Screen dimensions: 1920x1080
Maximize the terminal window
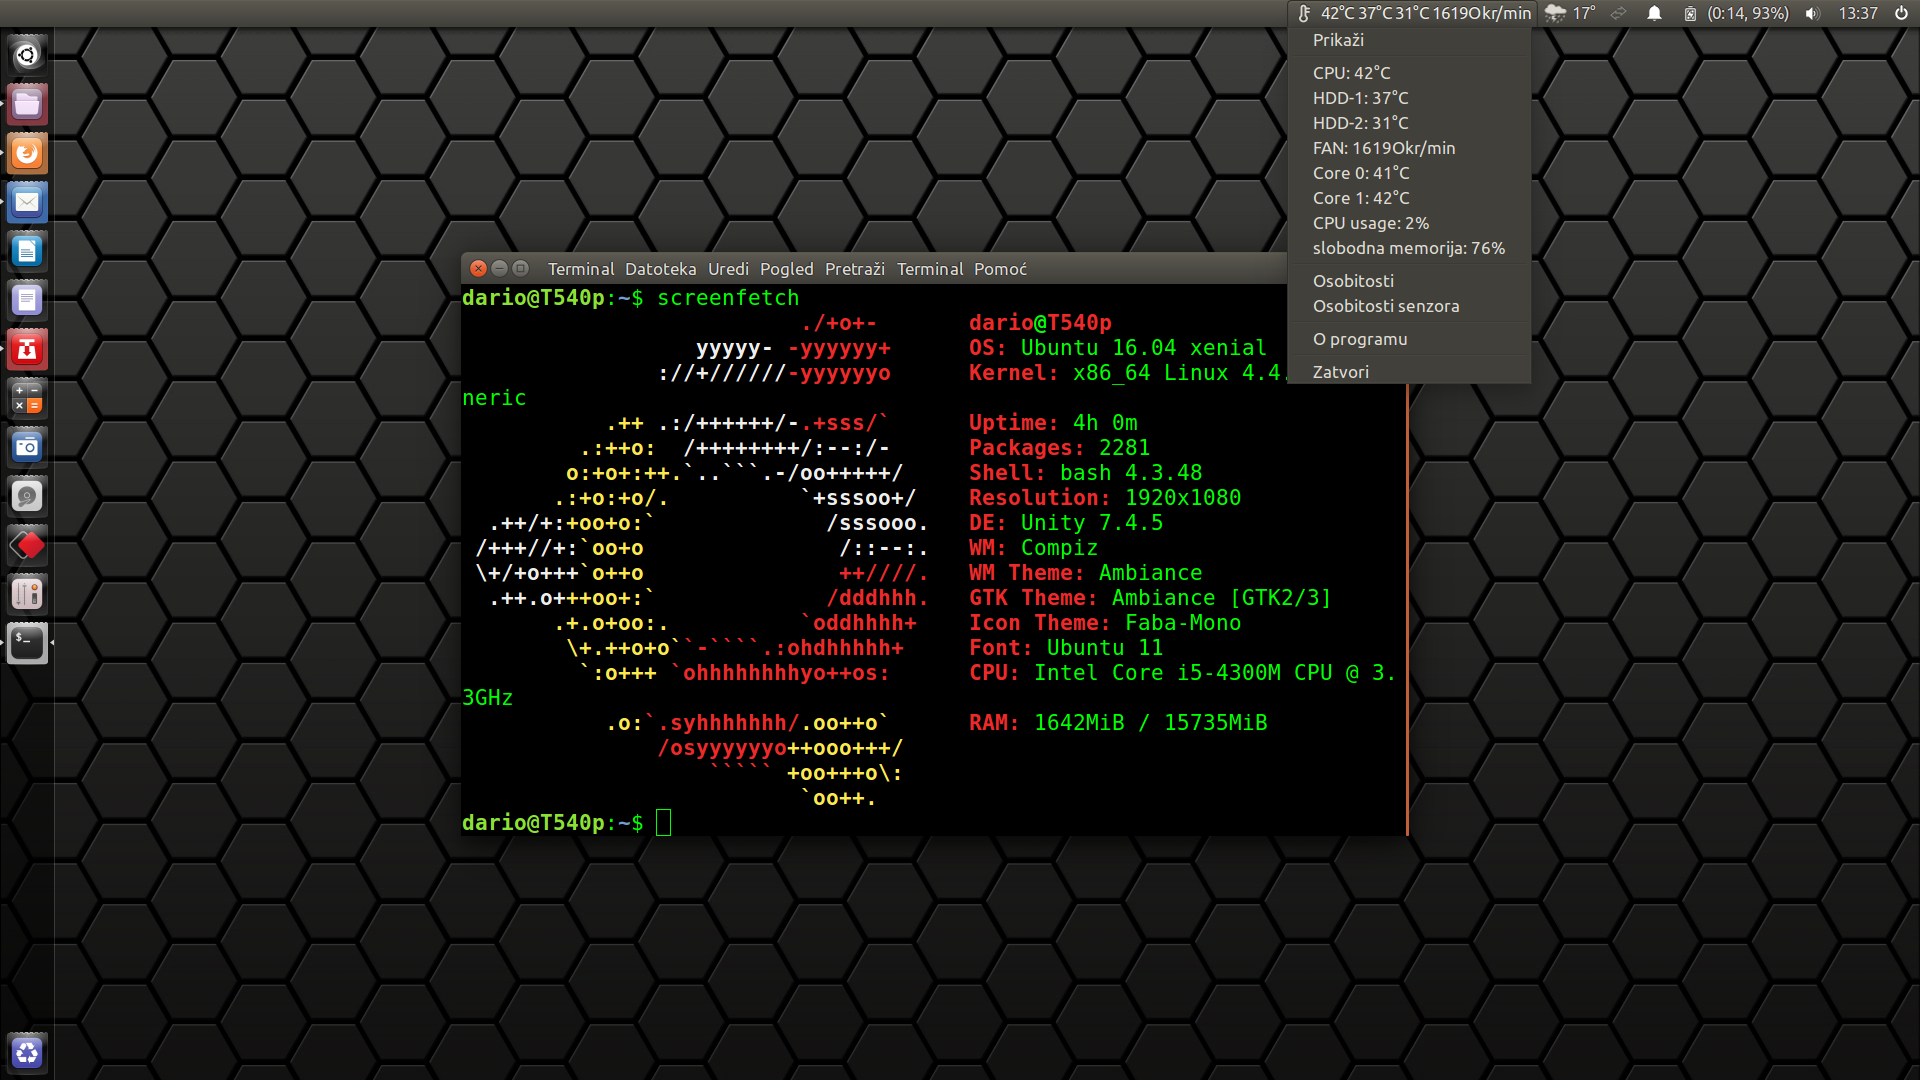pyautogui.click(x=520, y=268)
